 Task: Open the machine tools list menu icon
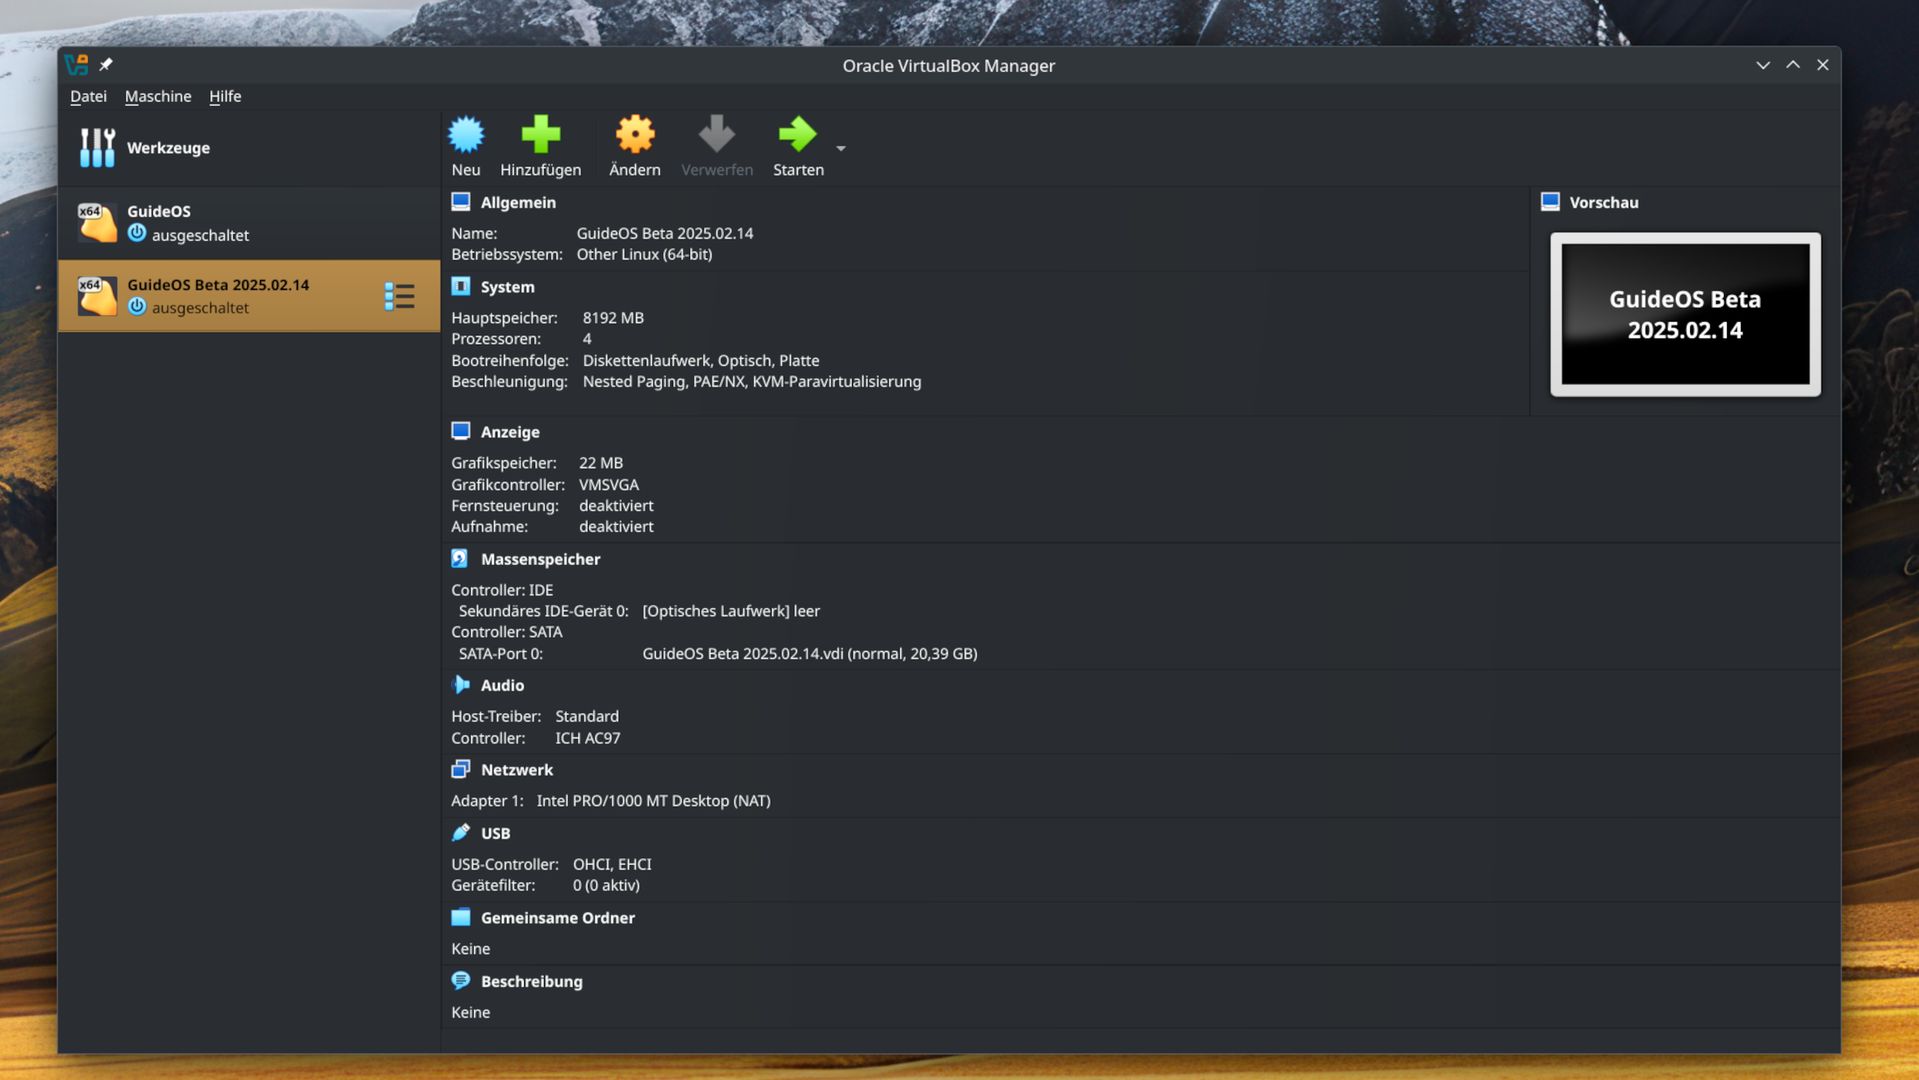[399, 296]
